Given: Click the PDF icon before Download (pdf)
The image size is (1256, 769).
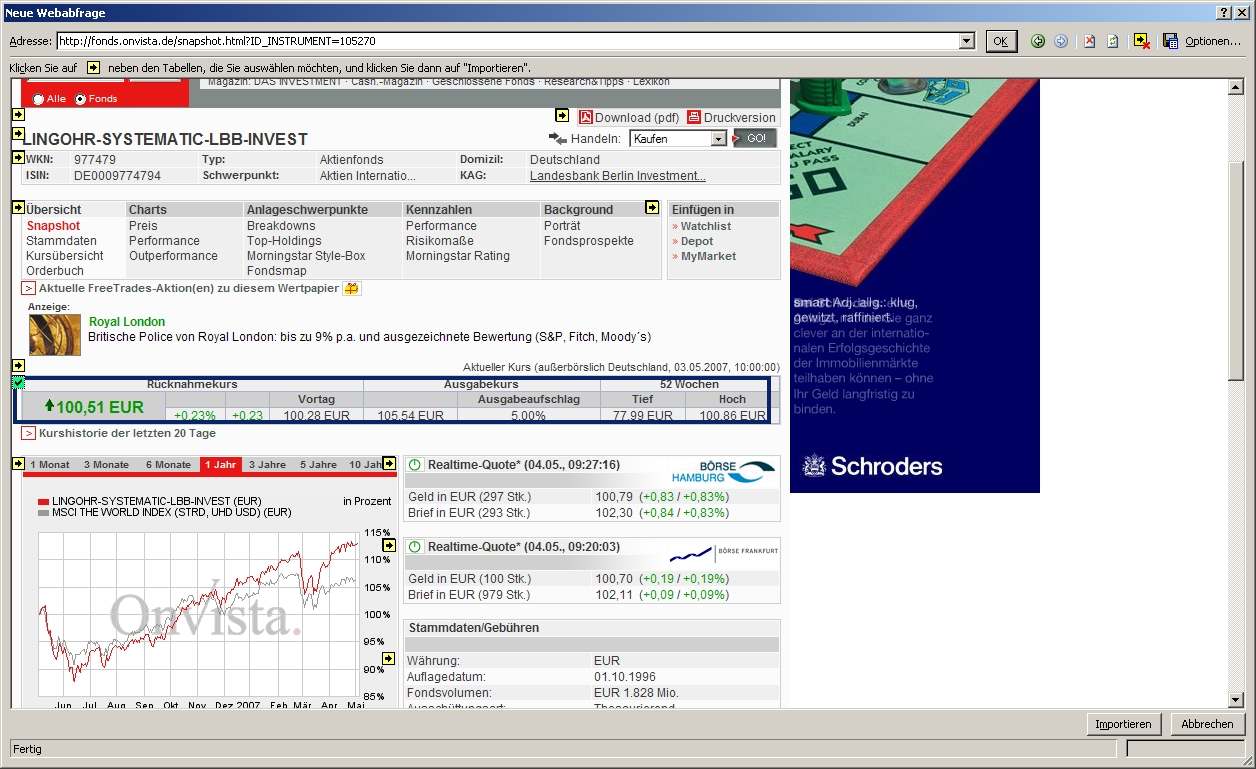Looking at the screenshot, I should click(x=586, y=117).
